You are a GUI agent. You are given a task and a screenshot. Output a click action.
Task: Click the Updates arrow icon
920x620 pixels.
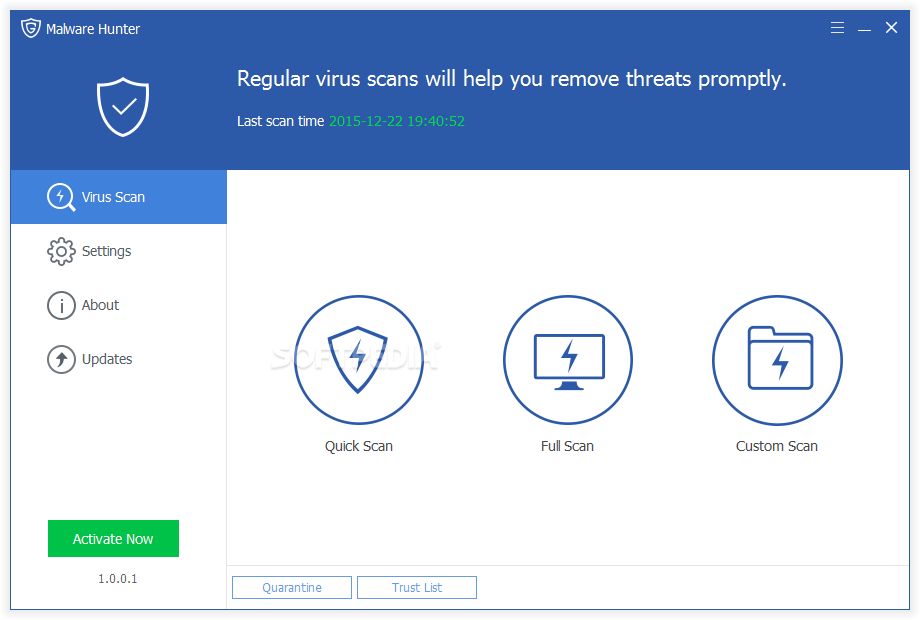pos(61,360)
